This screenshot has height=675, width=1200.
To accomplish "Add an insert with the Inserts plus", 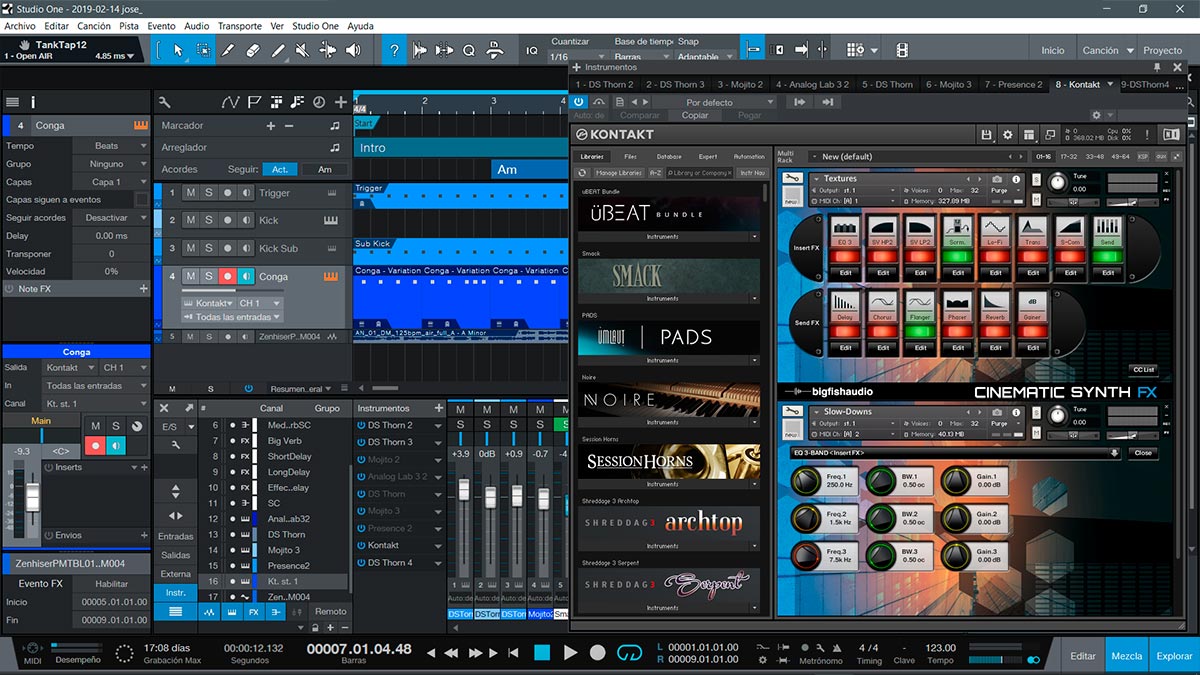I will pyautogui.click(x=143, y=467).
